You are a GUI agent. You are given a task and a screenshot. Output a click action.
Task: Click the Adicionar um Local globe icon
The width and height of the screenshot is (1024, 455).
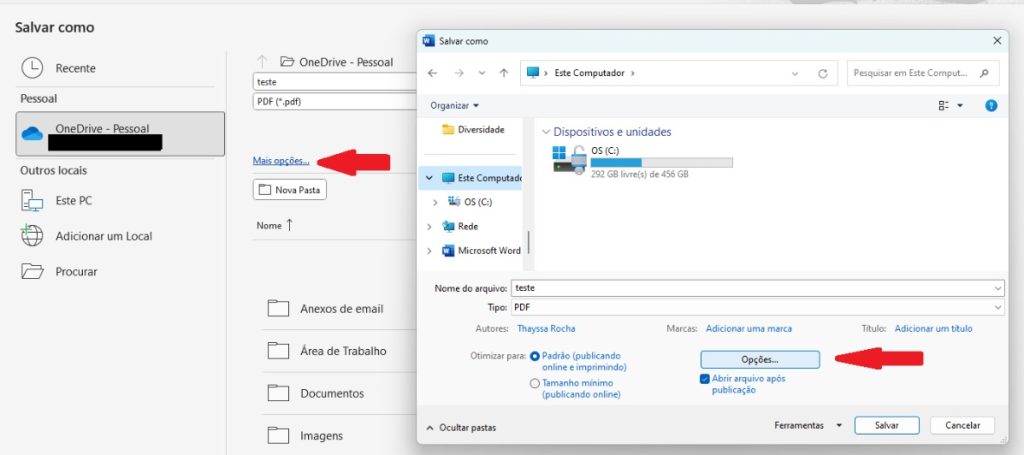click(33, 236)
